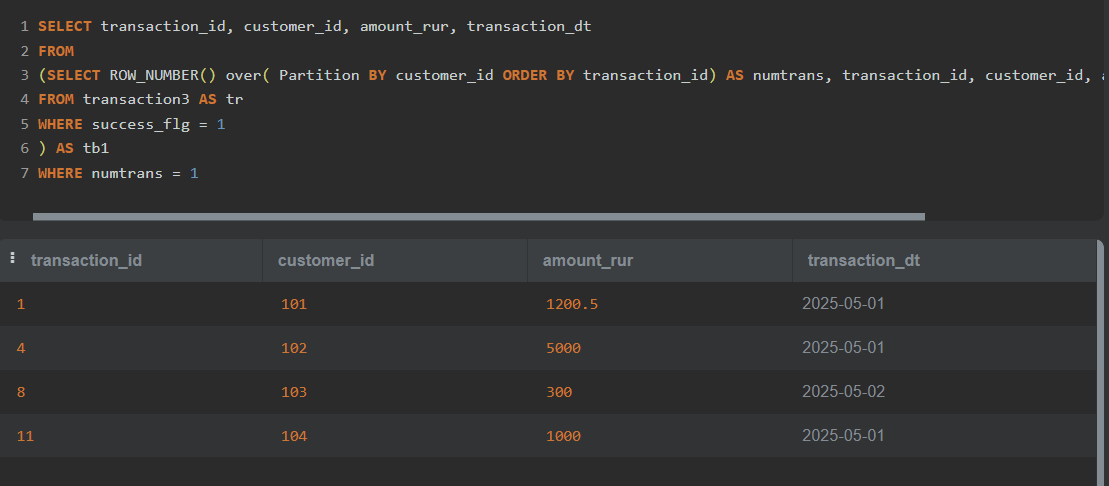Place cursor on transaction3 in line 4
The image size is (1109, 486).
tap(136, 100)
